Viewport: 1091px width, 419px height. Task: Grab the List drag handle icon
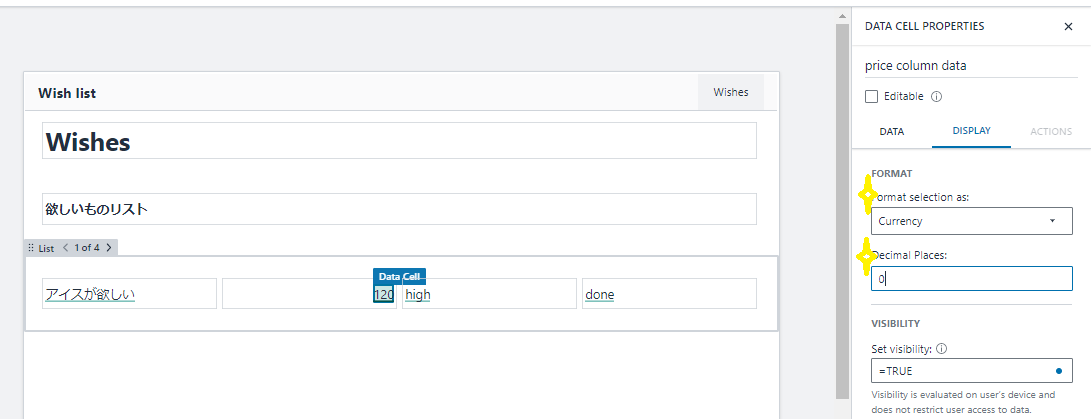(31, 248)
